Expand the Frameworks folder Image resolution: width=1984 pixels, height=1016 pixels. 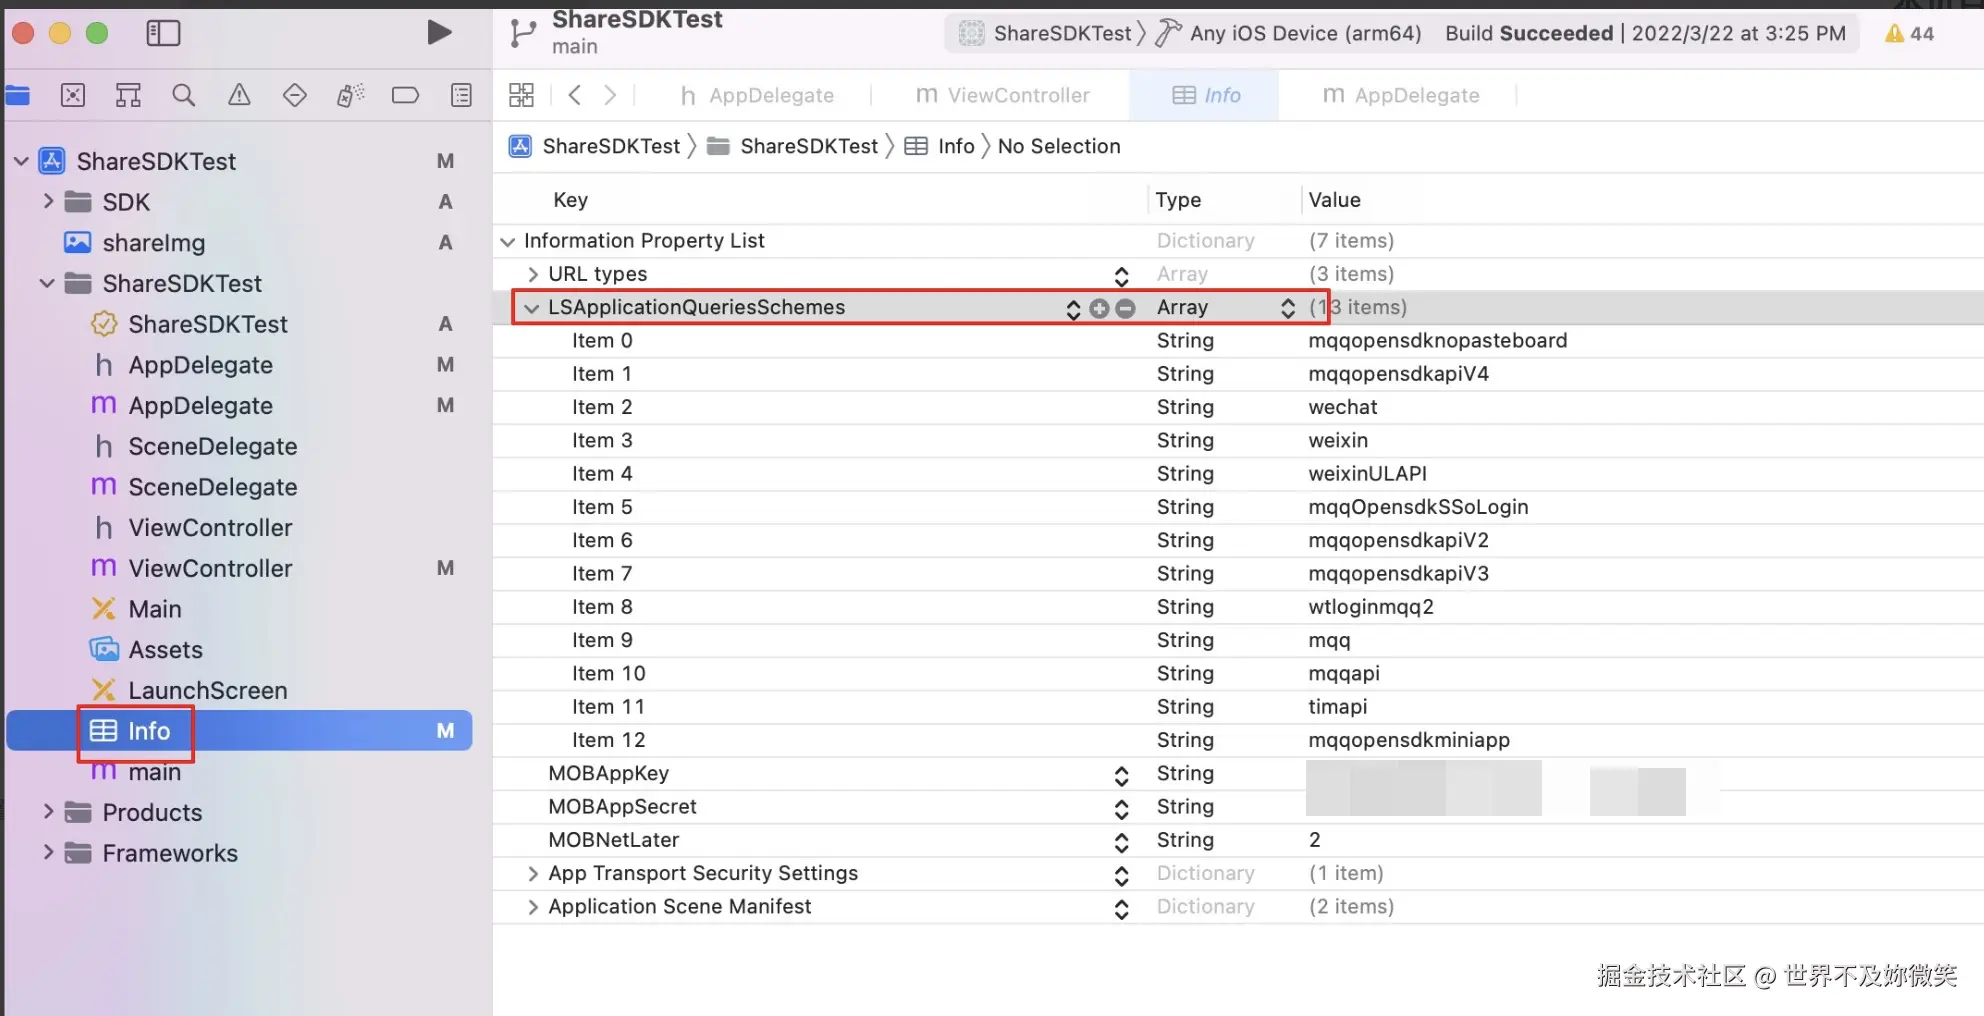[x=47, y=853]
